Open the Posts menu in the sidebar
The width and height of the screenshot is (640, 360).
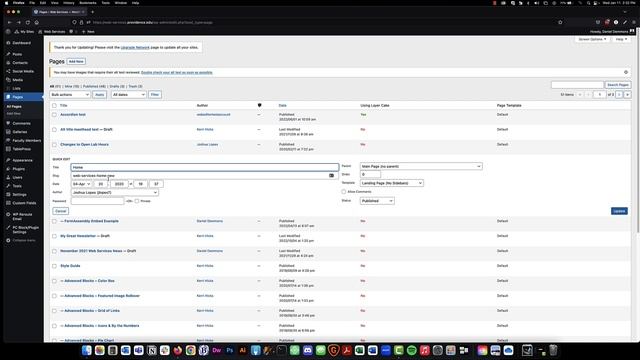pyautogui.click(x=17, y=54)
